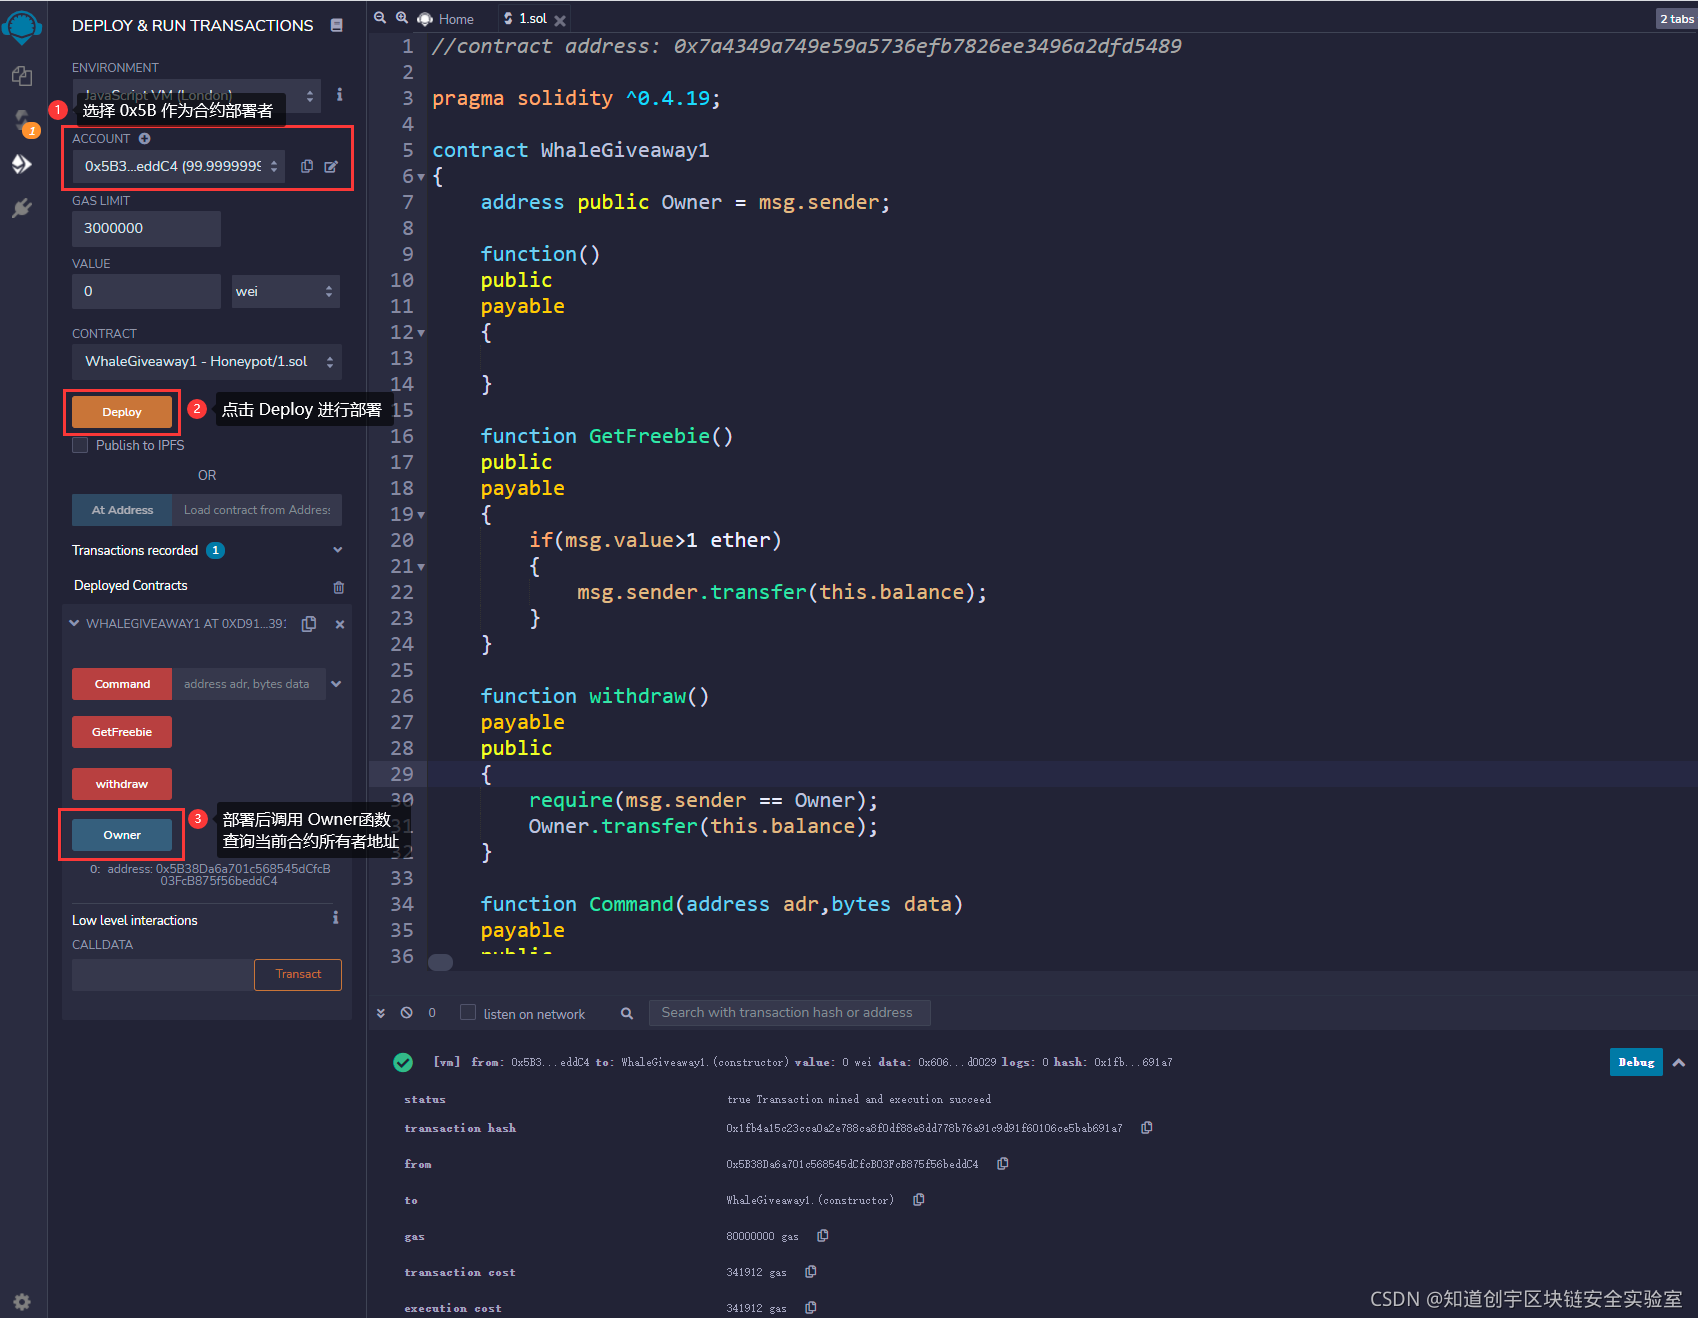1698x1318 pixels.
Task: Toggle the terminal collapse double-chevron icon
Action: coord(381,1013)
